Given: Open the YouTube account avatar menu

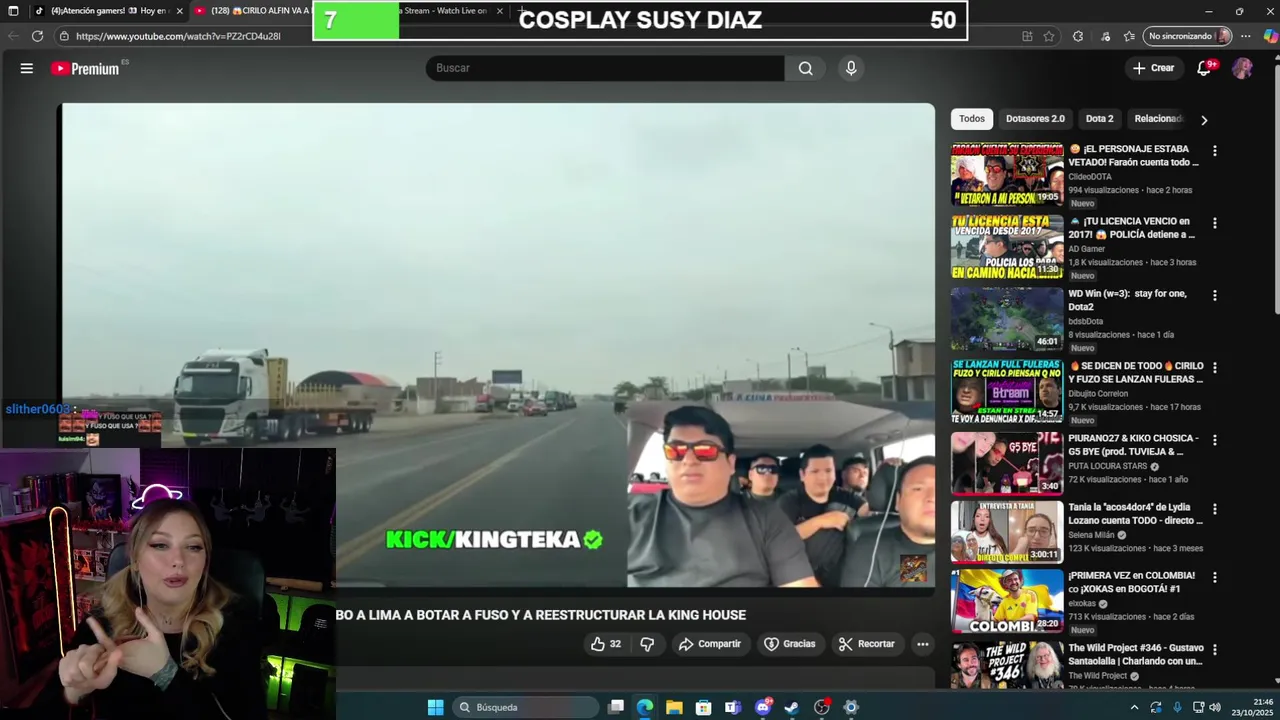Looking at the screenshot, I should point(1242,68).
